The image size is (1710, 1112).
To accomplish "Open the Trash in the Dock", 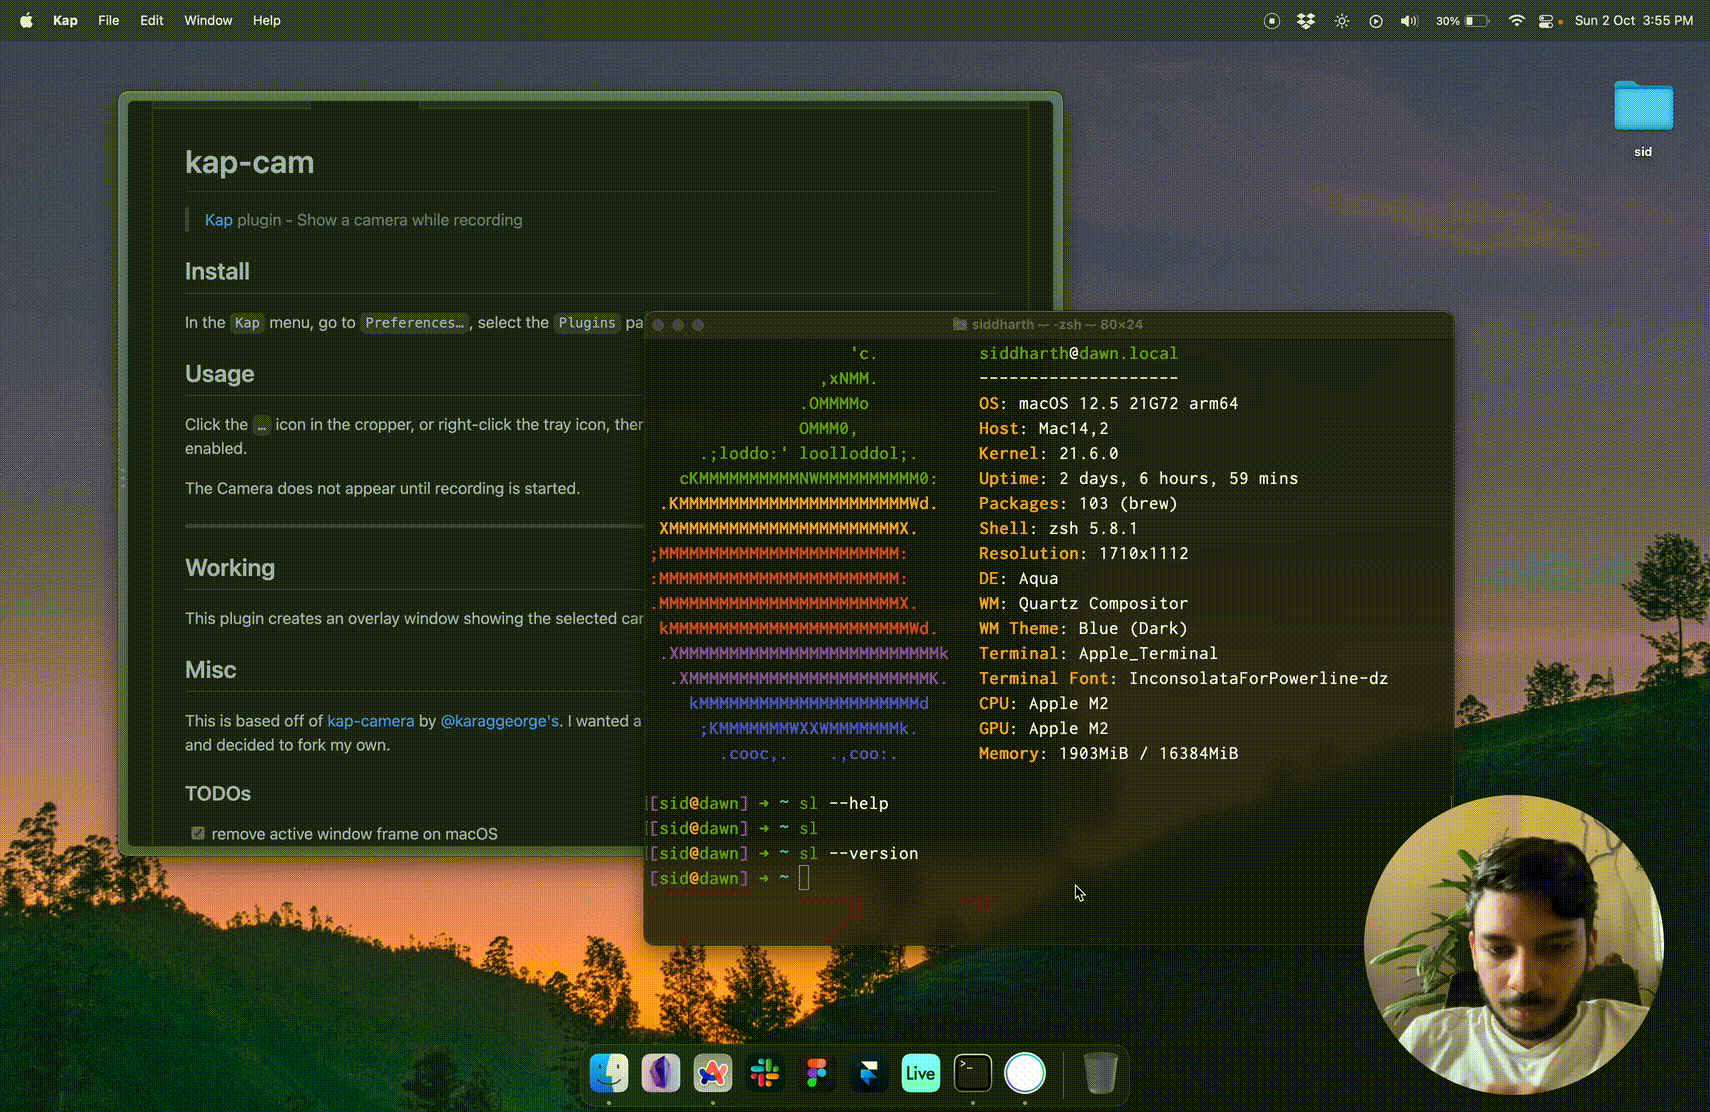I will coord(1100,1073).
